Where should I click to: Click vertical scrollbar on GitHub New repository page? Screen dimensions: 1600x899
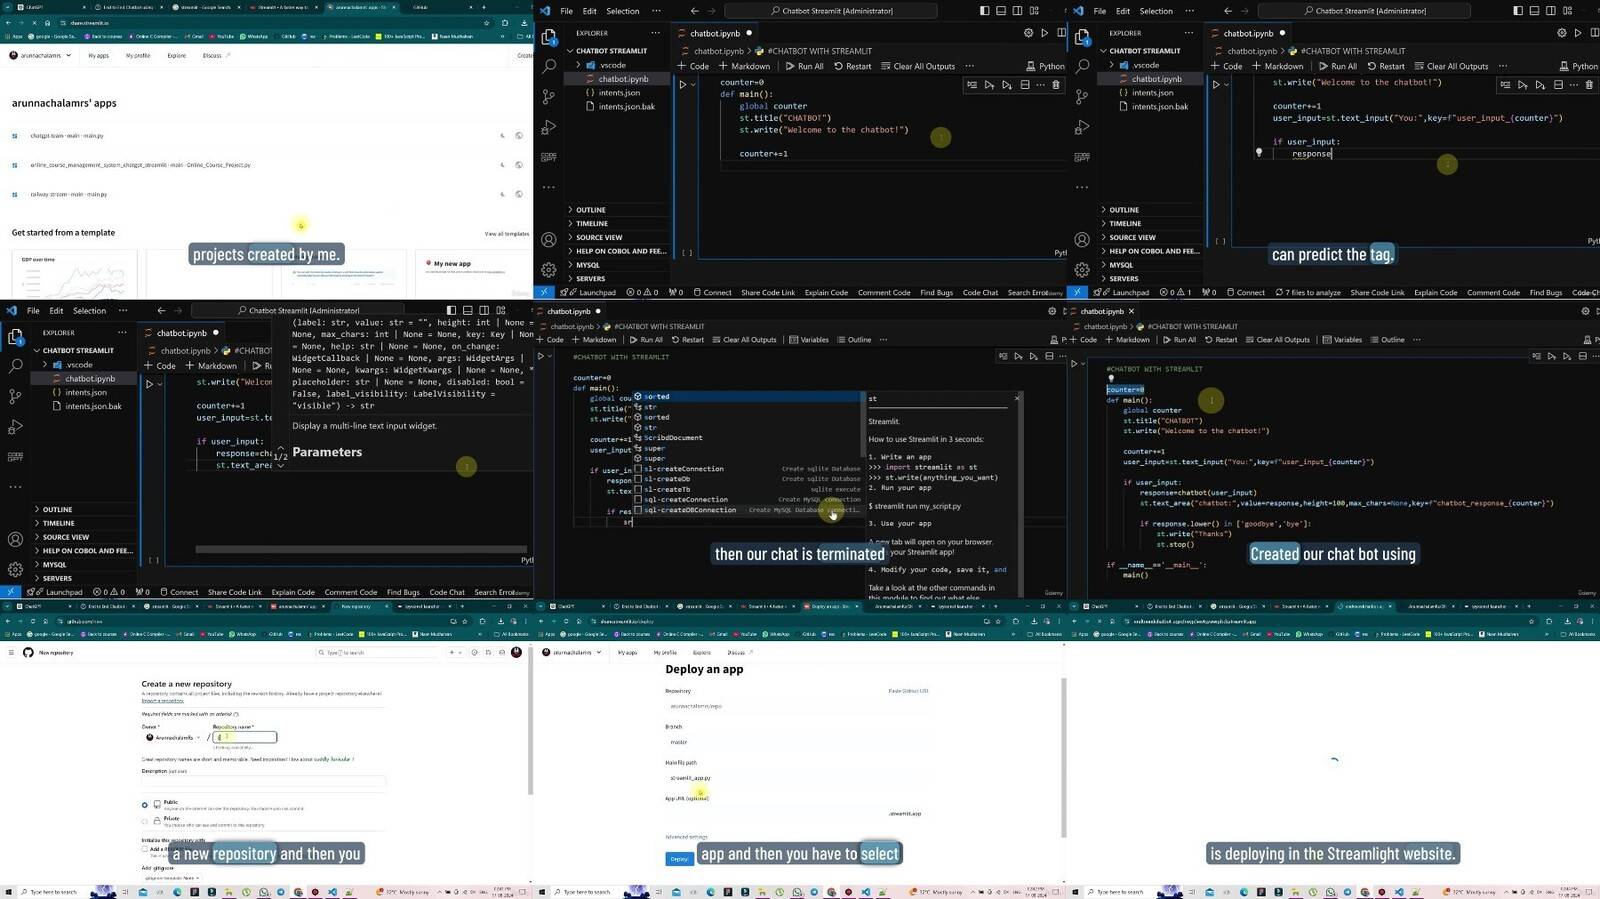pyautogui.click(x=529, y=720)
